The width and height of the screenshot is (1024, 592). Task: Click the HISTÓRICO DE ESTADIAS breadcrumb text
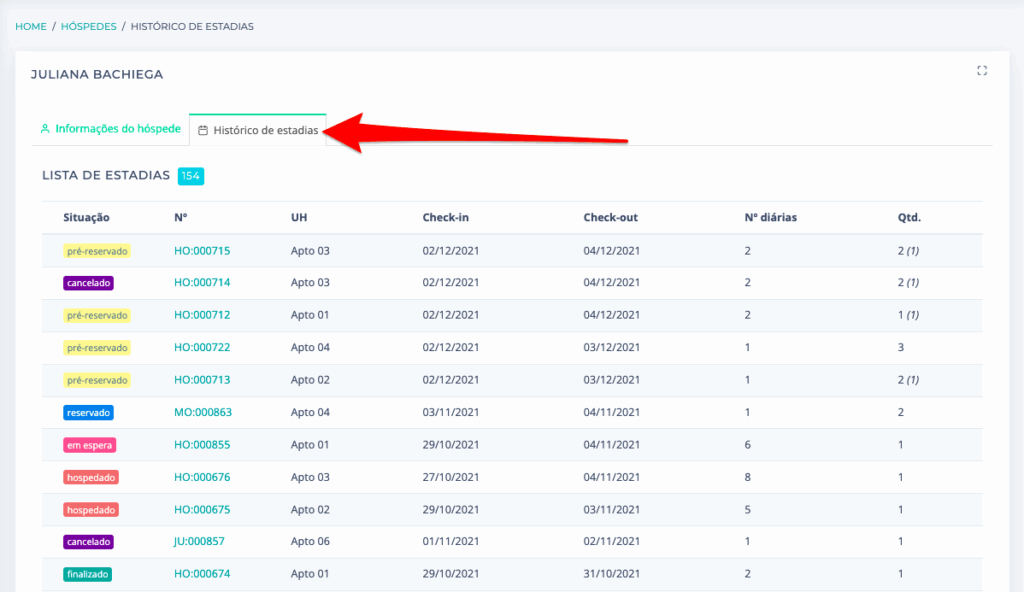[x=192, y=26]
